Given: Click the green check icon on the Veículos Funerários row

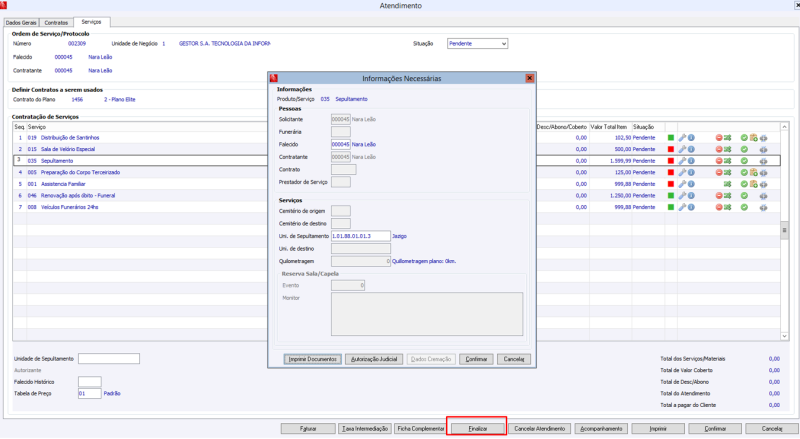Looking at the screenshot, I should (744, 207).
